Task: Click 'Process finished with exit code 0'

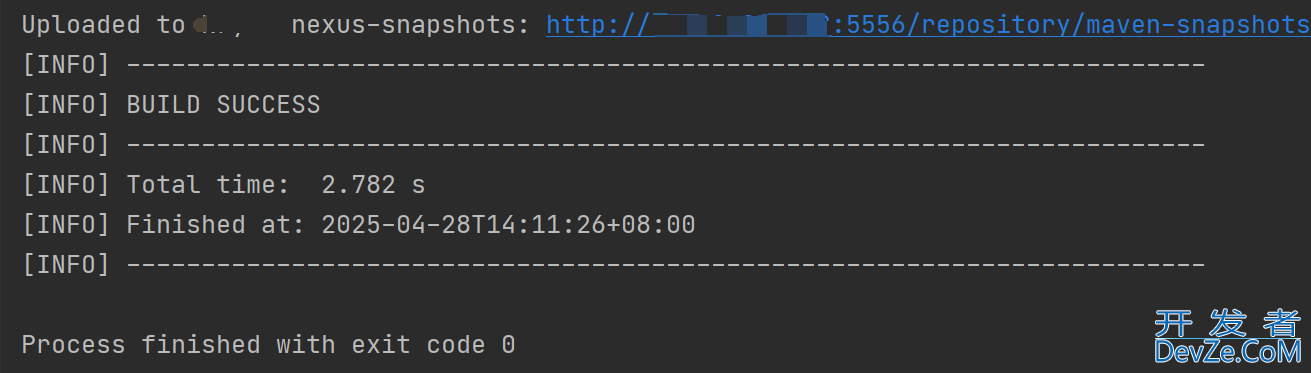Action: 268,345
